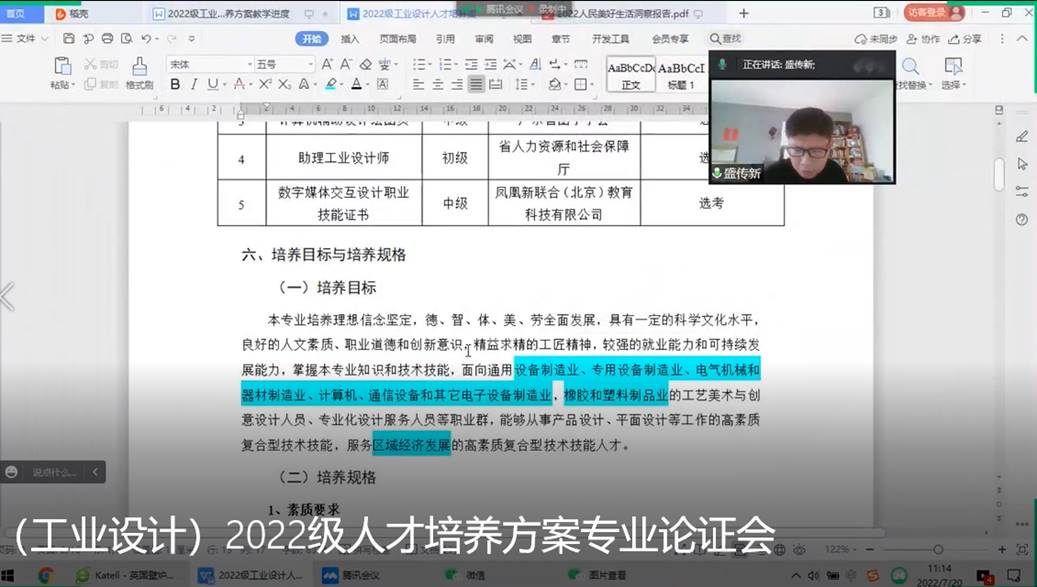
Task: Click the text highlight color icon
Action: pyautogui.click(x=331, y=85)
